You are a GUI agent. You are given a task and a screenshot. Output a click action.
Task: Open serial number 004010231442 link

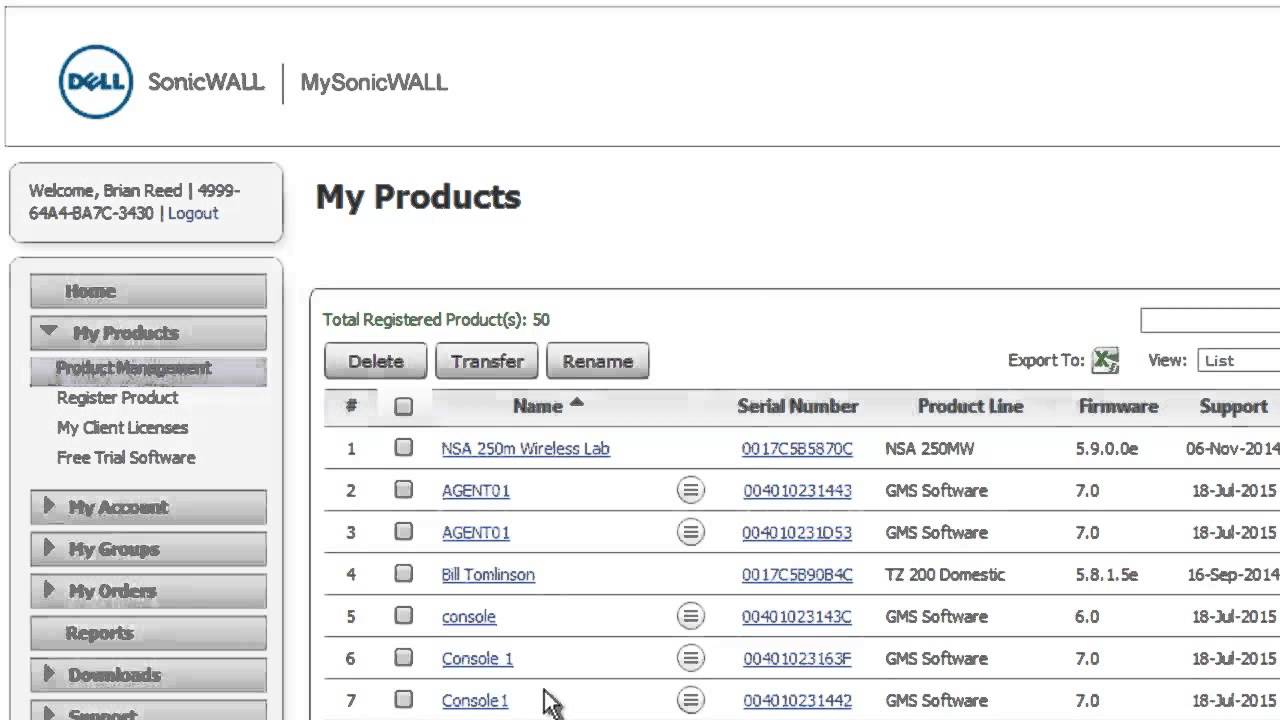[797, 701]
